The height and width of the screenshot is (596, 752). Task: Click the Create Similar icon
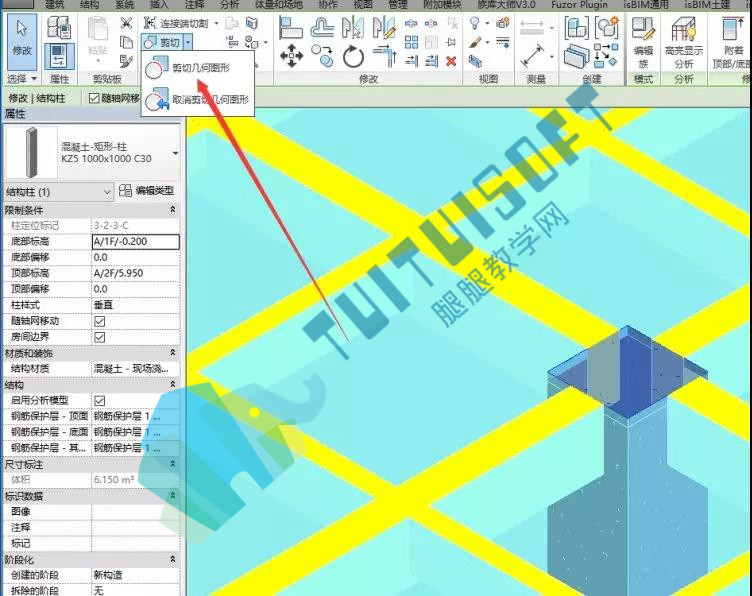[606, 56]
